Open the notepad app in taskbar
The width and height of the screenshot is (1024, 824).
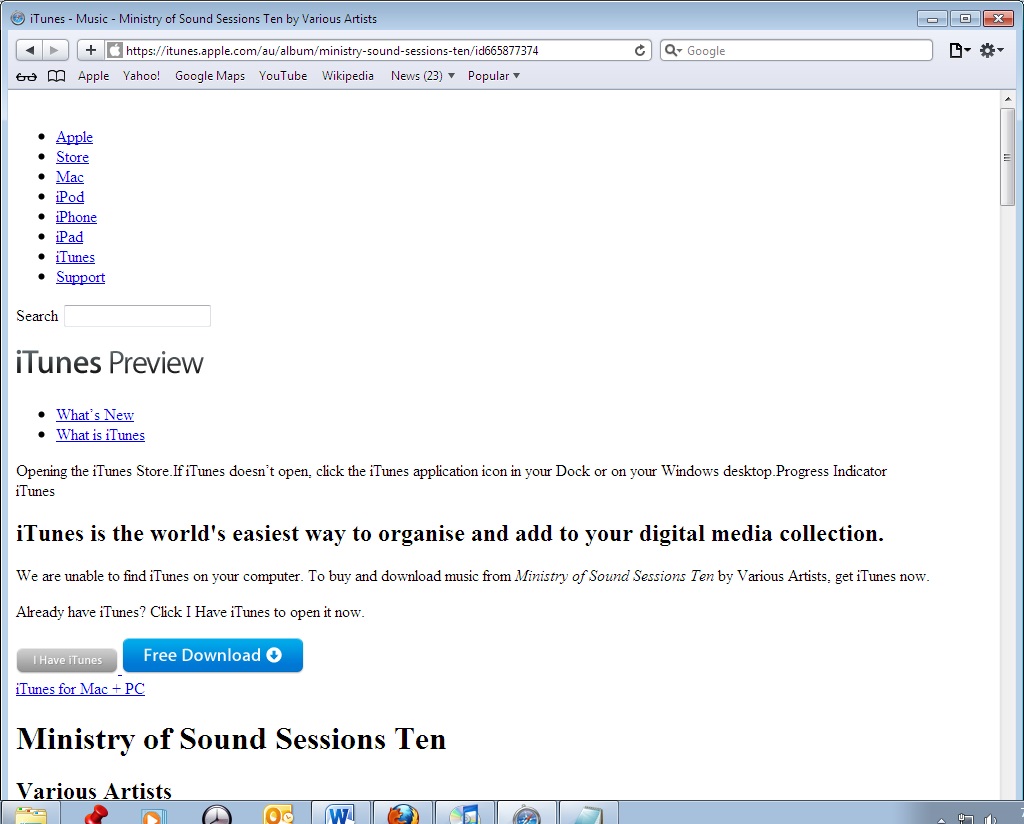coord(588,814)
